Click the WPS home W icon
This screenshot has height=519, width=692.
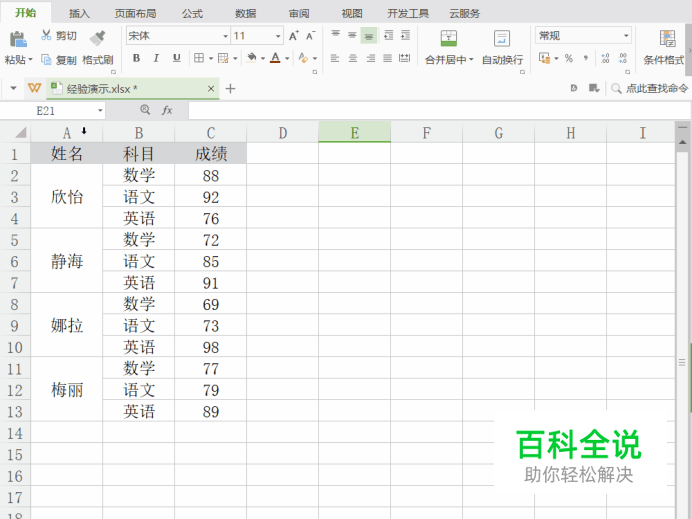tap(34, 88)
